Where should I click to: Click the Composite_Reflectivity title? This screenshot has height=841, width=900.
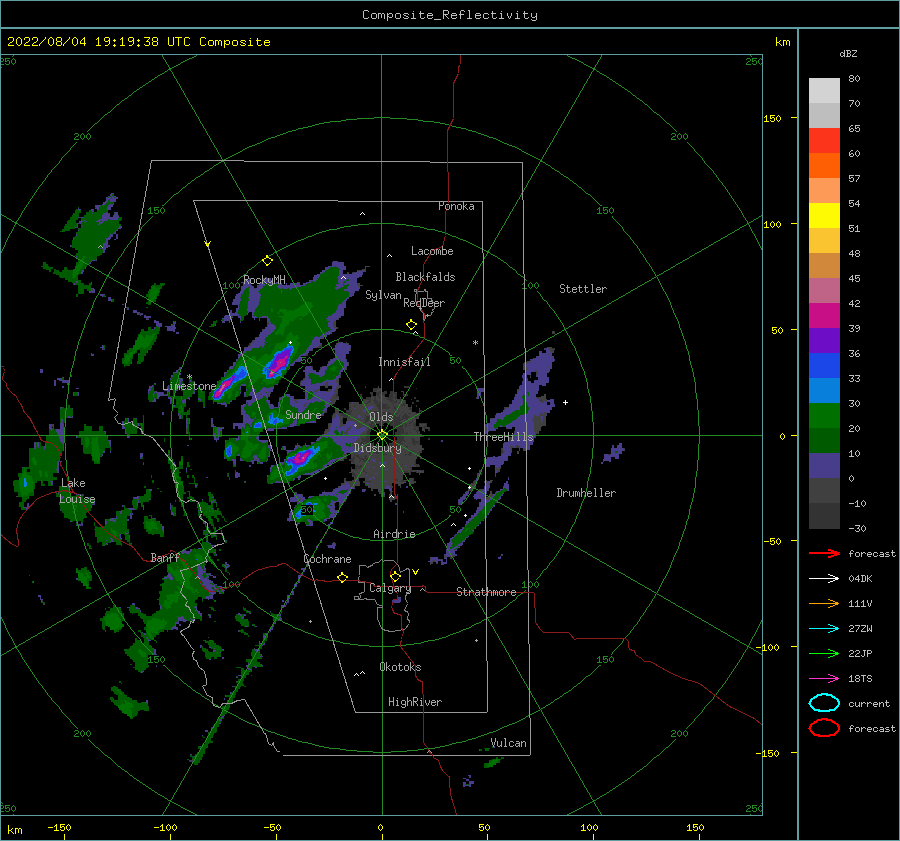tap(450, 15)
